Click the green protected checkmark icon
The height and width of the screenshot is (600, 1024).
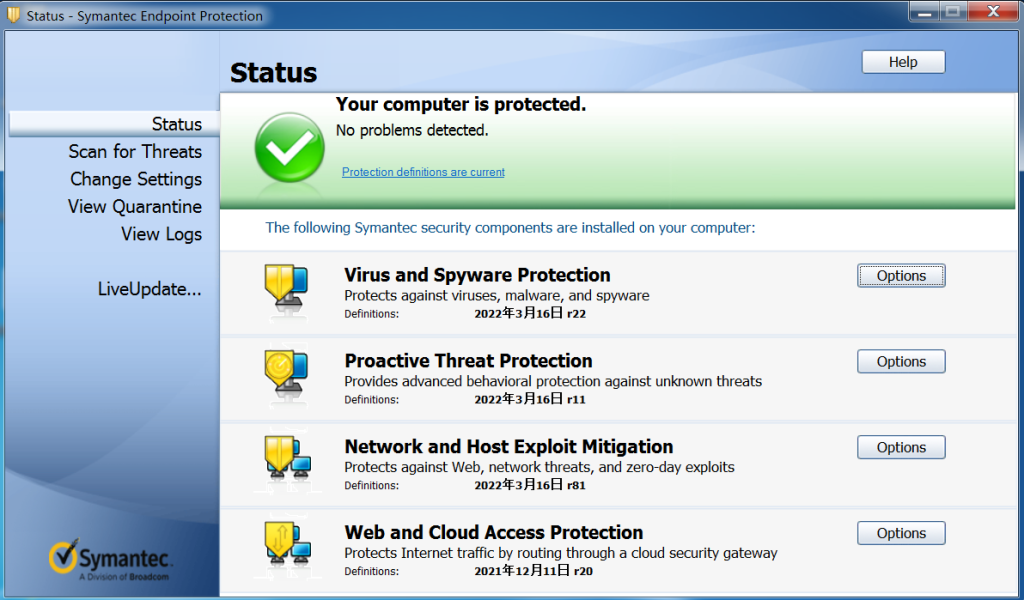tap(288, 145)
